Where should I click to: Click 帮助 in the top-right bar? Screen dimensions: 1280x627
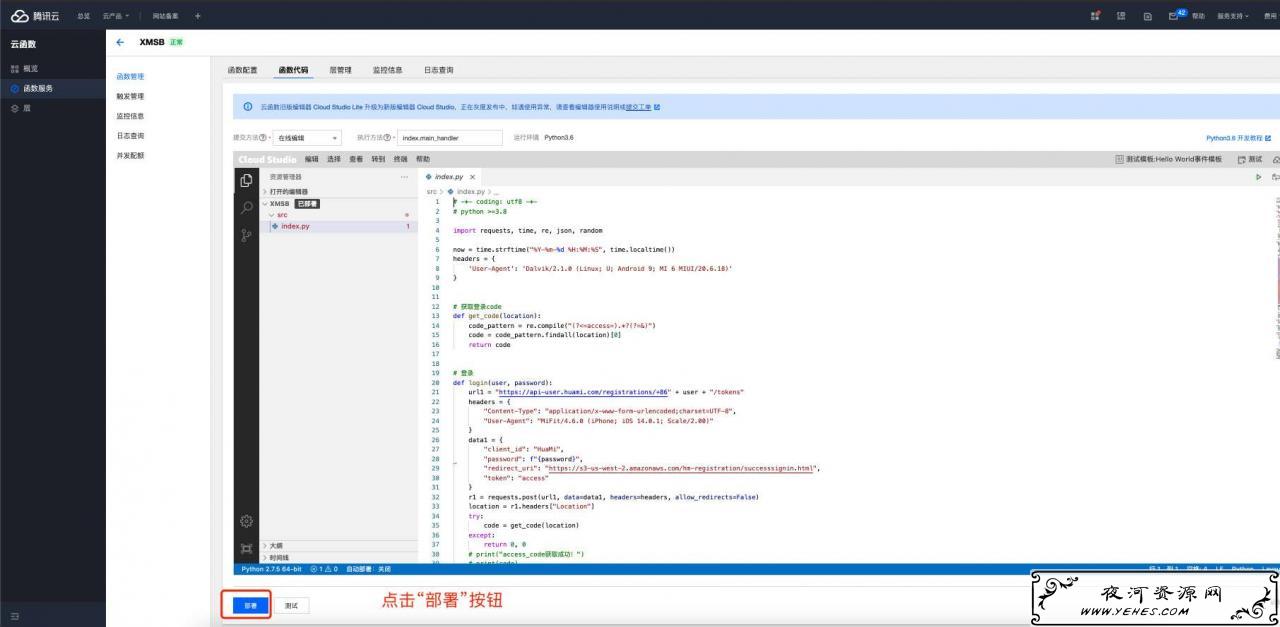pos(1198,16)
